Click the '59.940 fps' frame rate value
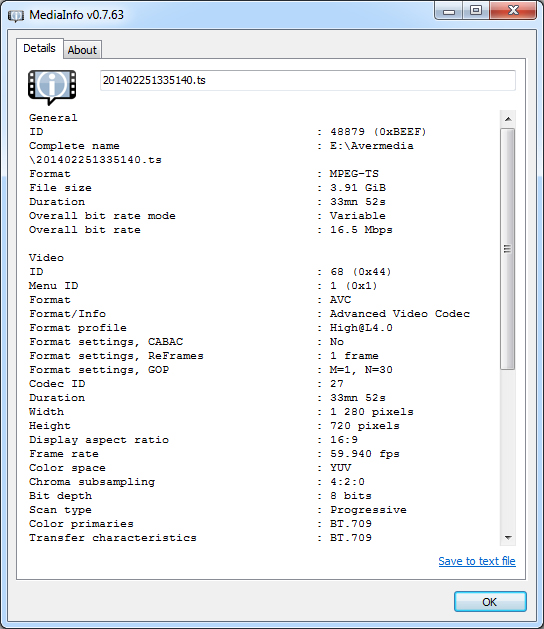This screenshot has height=629, width=544. coord(365,454)
